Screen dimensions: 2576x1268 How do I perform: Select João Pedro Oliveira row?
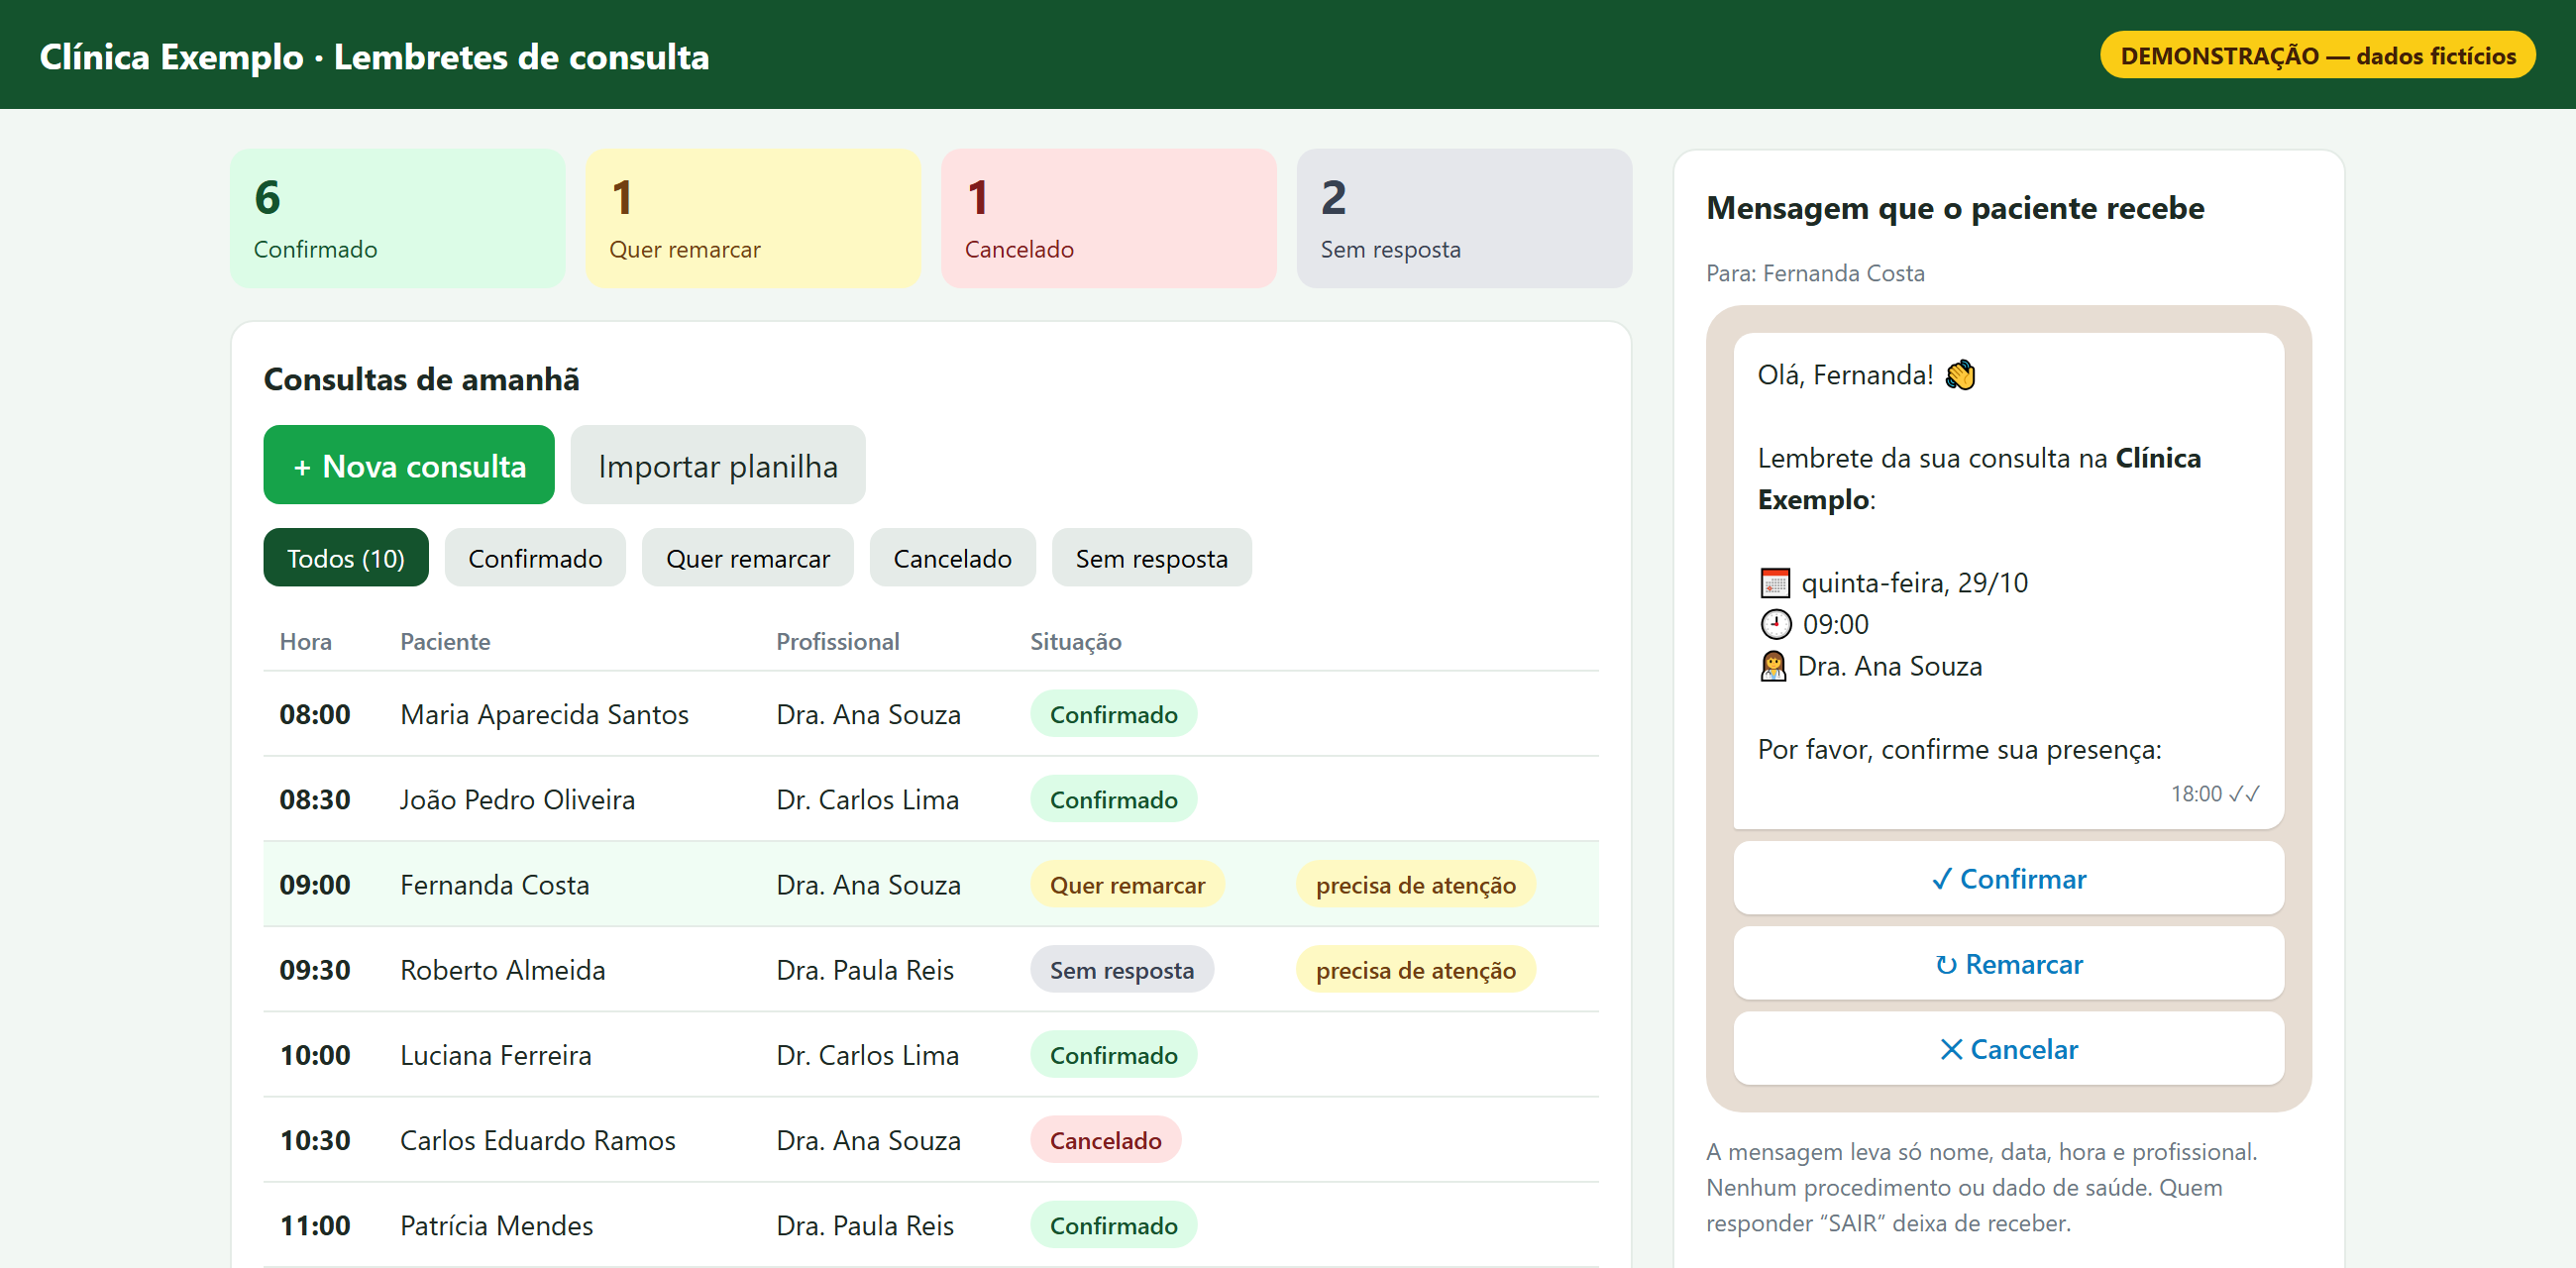click(931, 799)
